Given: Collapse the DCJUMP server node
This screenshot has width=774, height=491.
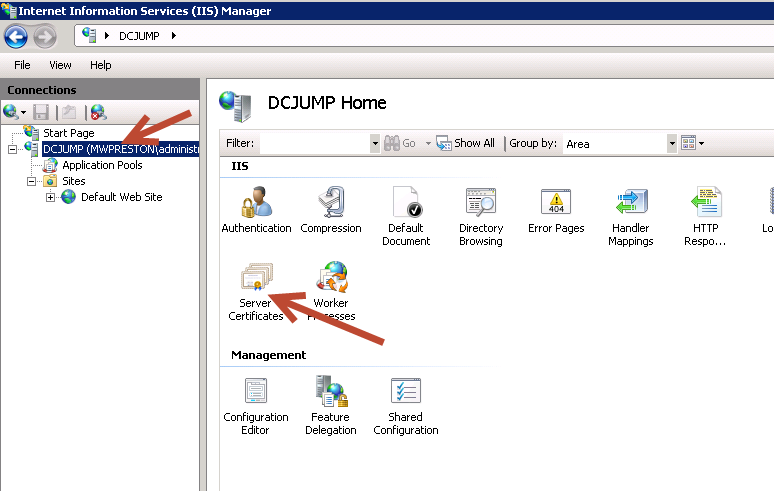Looking at the screenshot, I should coord(13,149).
